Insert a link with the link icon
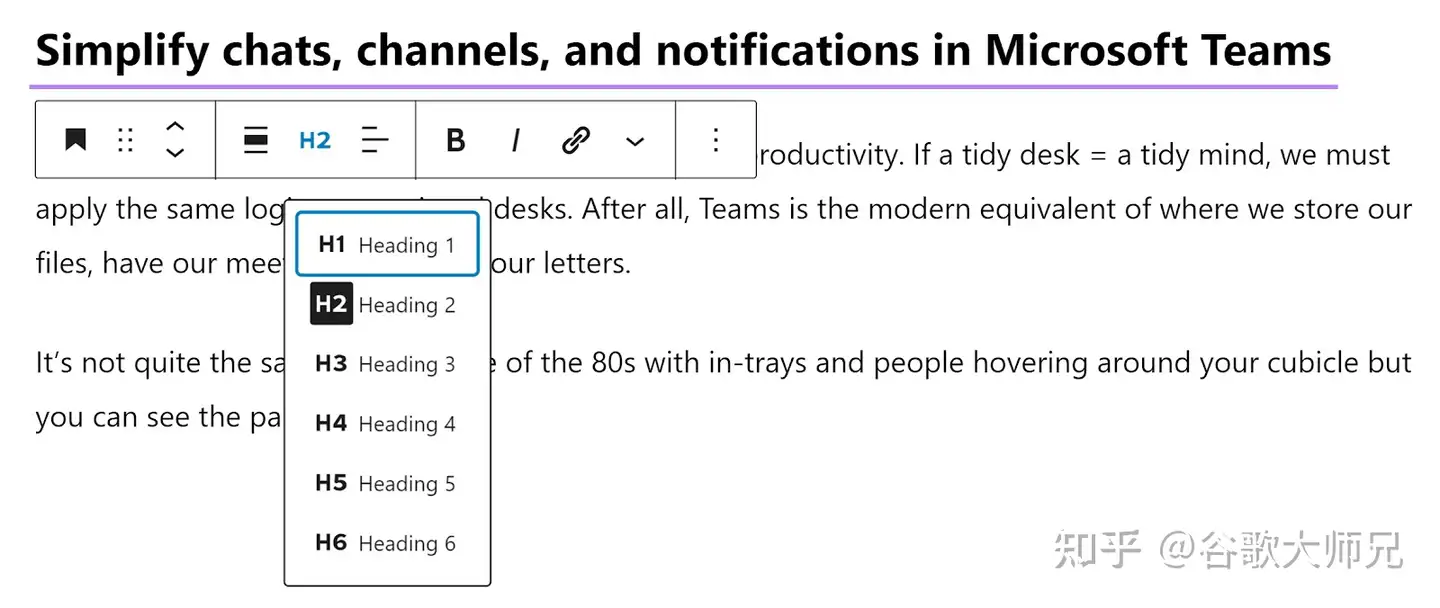 pos(575,140)
